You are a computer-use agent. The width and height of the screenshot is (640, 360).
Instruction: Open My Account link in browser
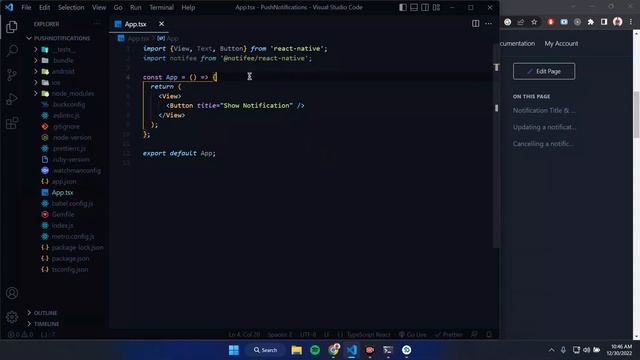[x=561, y=43]
